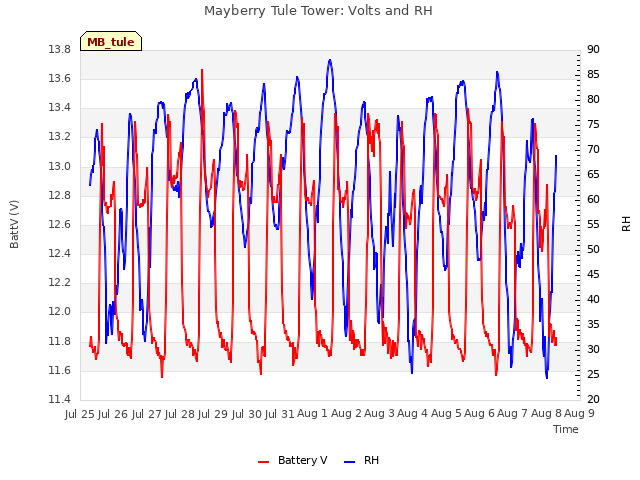Click the 45 RH axis value
640x480 pixels.
click(x=593, y=274)
